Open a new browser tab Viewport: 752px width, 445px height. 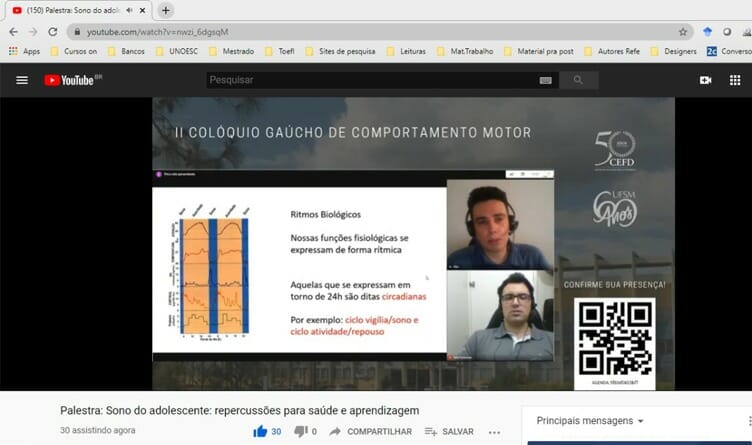(166, 10)
